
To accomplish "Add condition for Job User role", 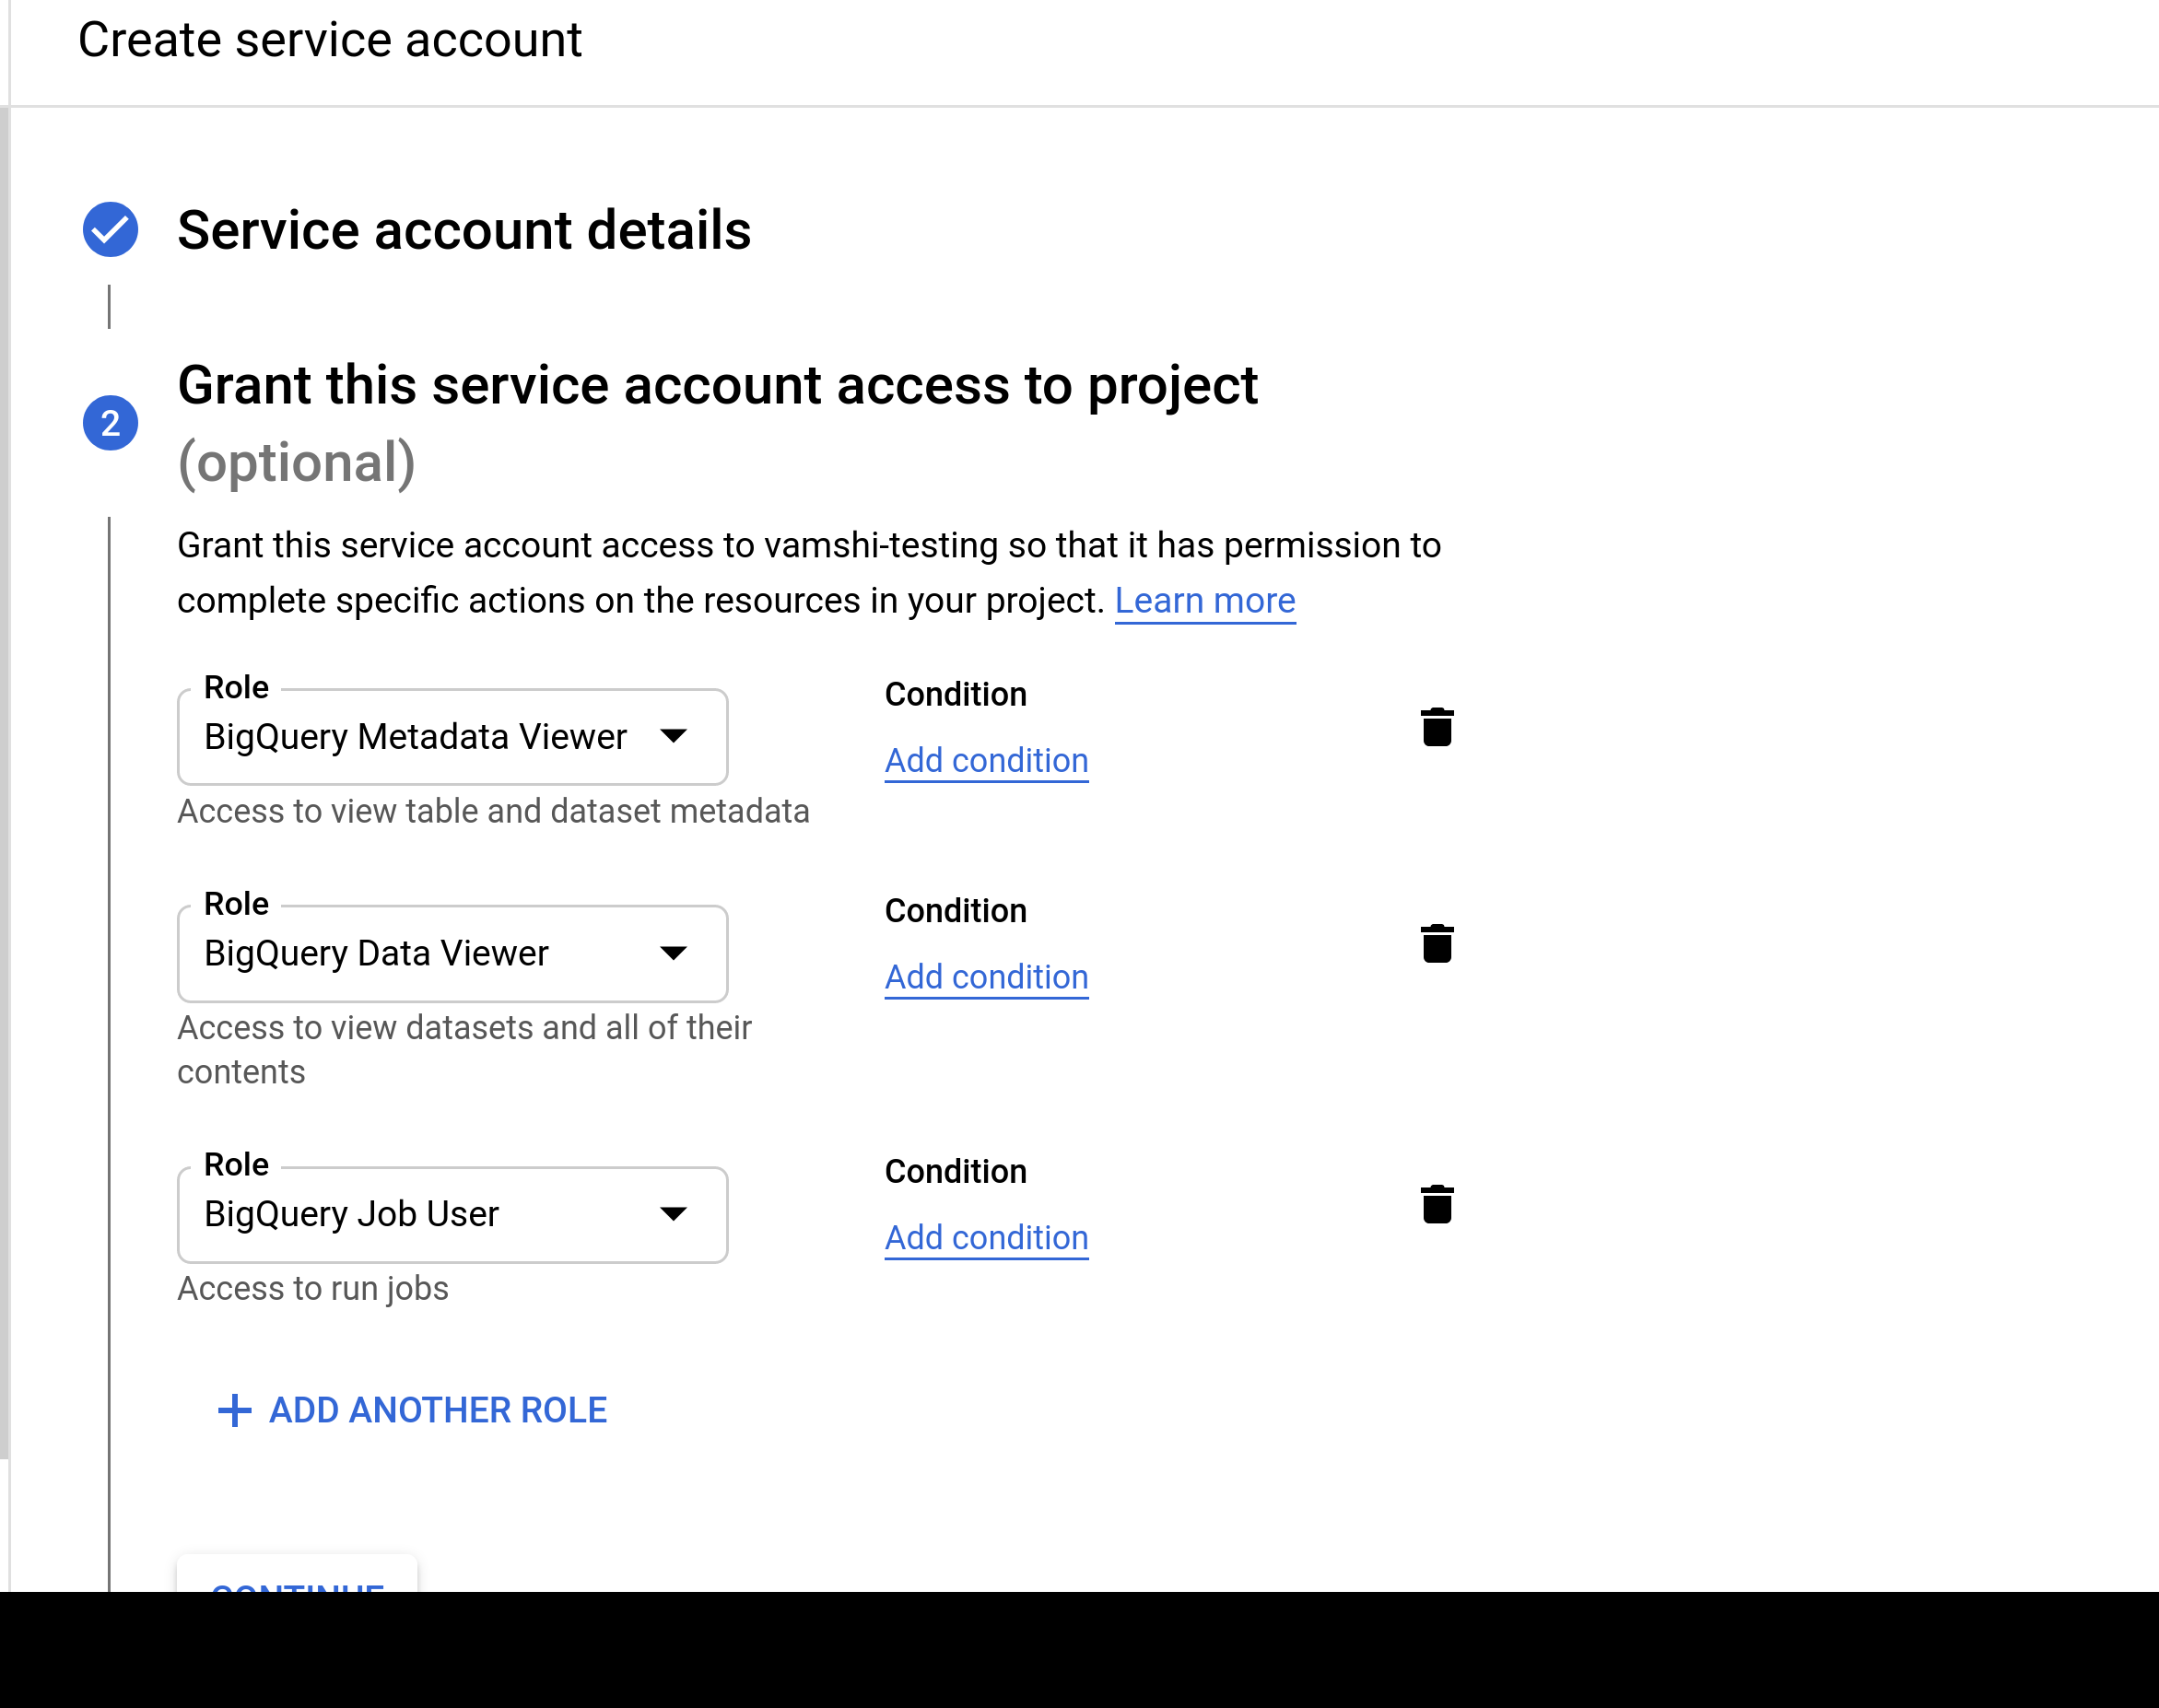I will (986, 1238).
